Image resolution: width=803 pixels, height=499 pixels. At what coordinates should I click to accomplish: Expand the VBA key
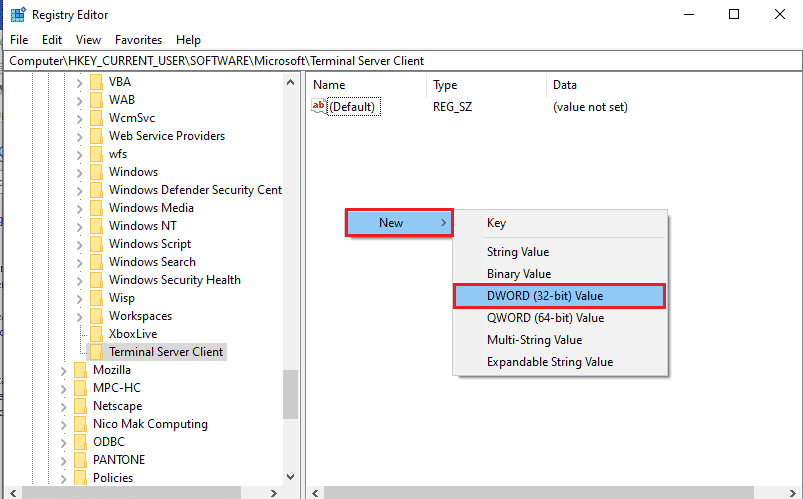(79, 82)
